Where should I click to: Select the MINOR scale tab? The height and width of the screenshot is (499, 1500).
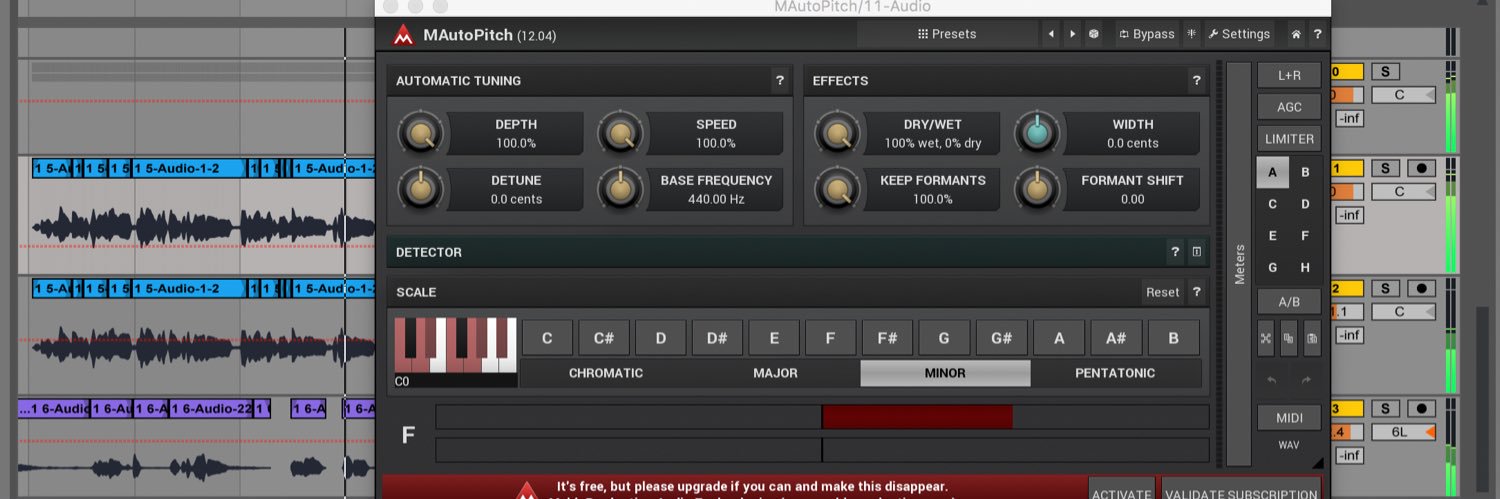pos(945,373)
